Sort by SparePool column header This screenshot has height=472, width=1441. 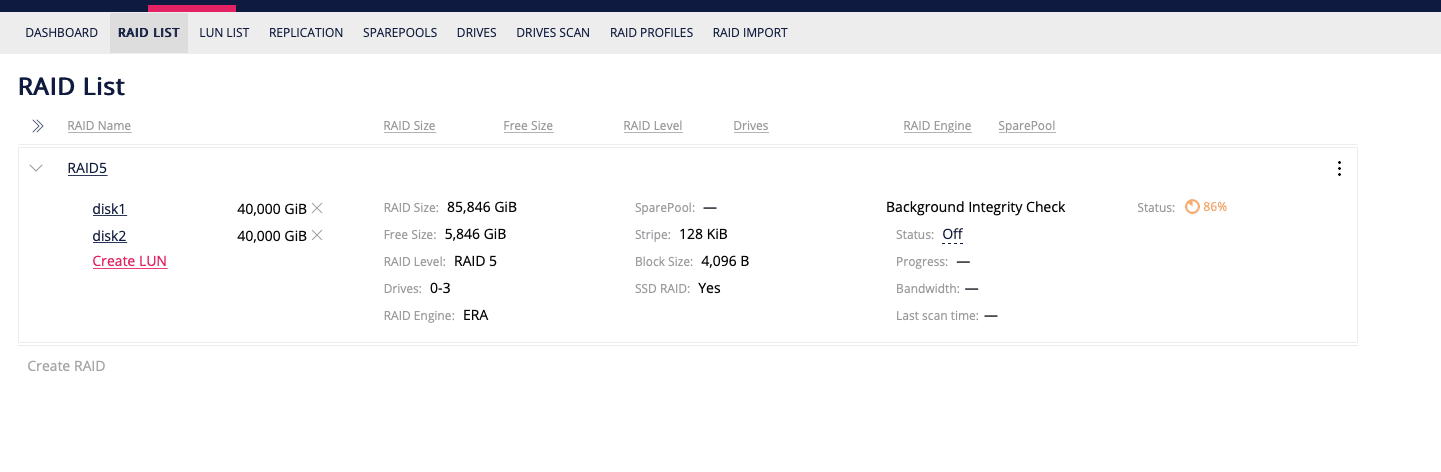click(1027, 126)
